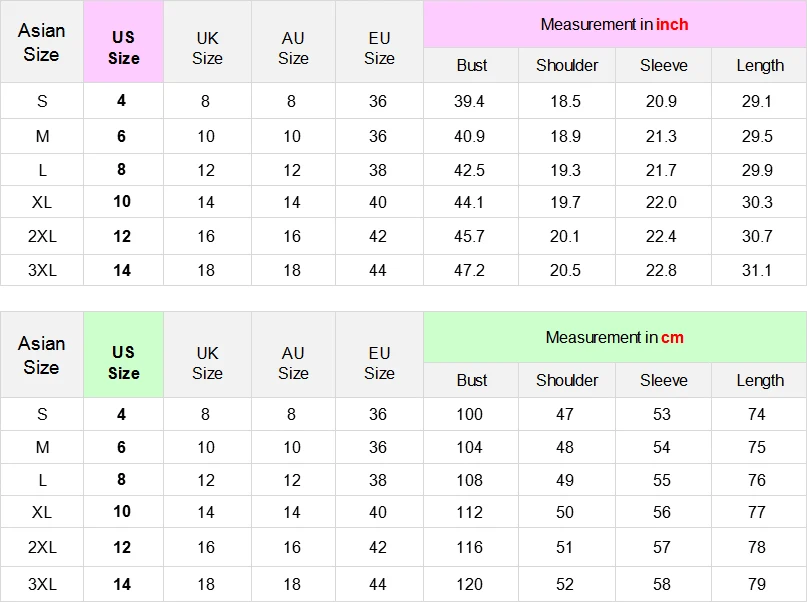Click Sleeve value 22.4 in 2XL row

pos(661,236)
